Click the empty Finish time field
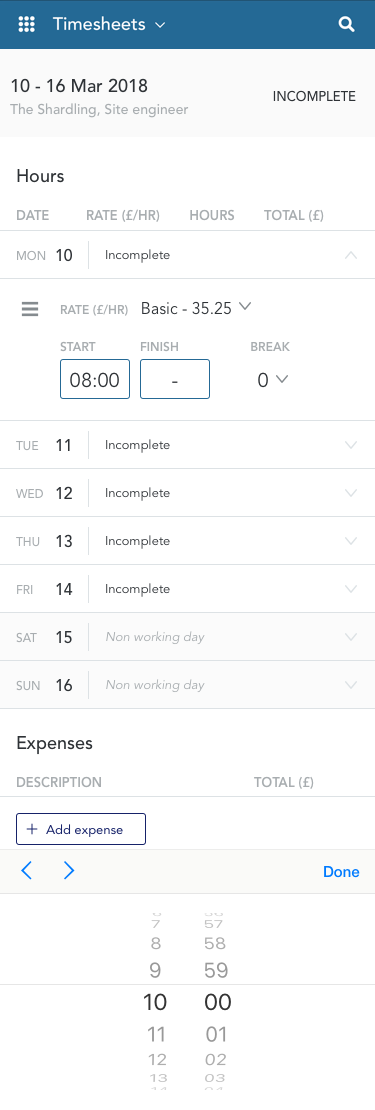 point(175,379)
